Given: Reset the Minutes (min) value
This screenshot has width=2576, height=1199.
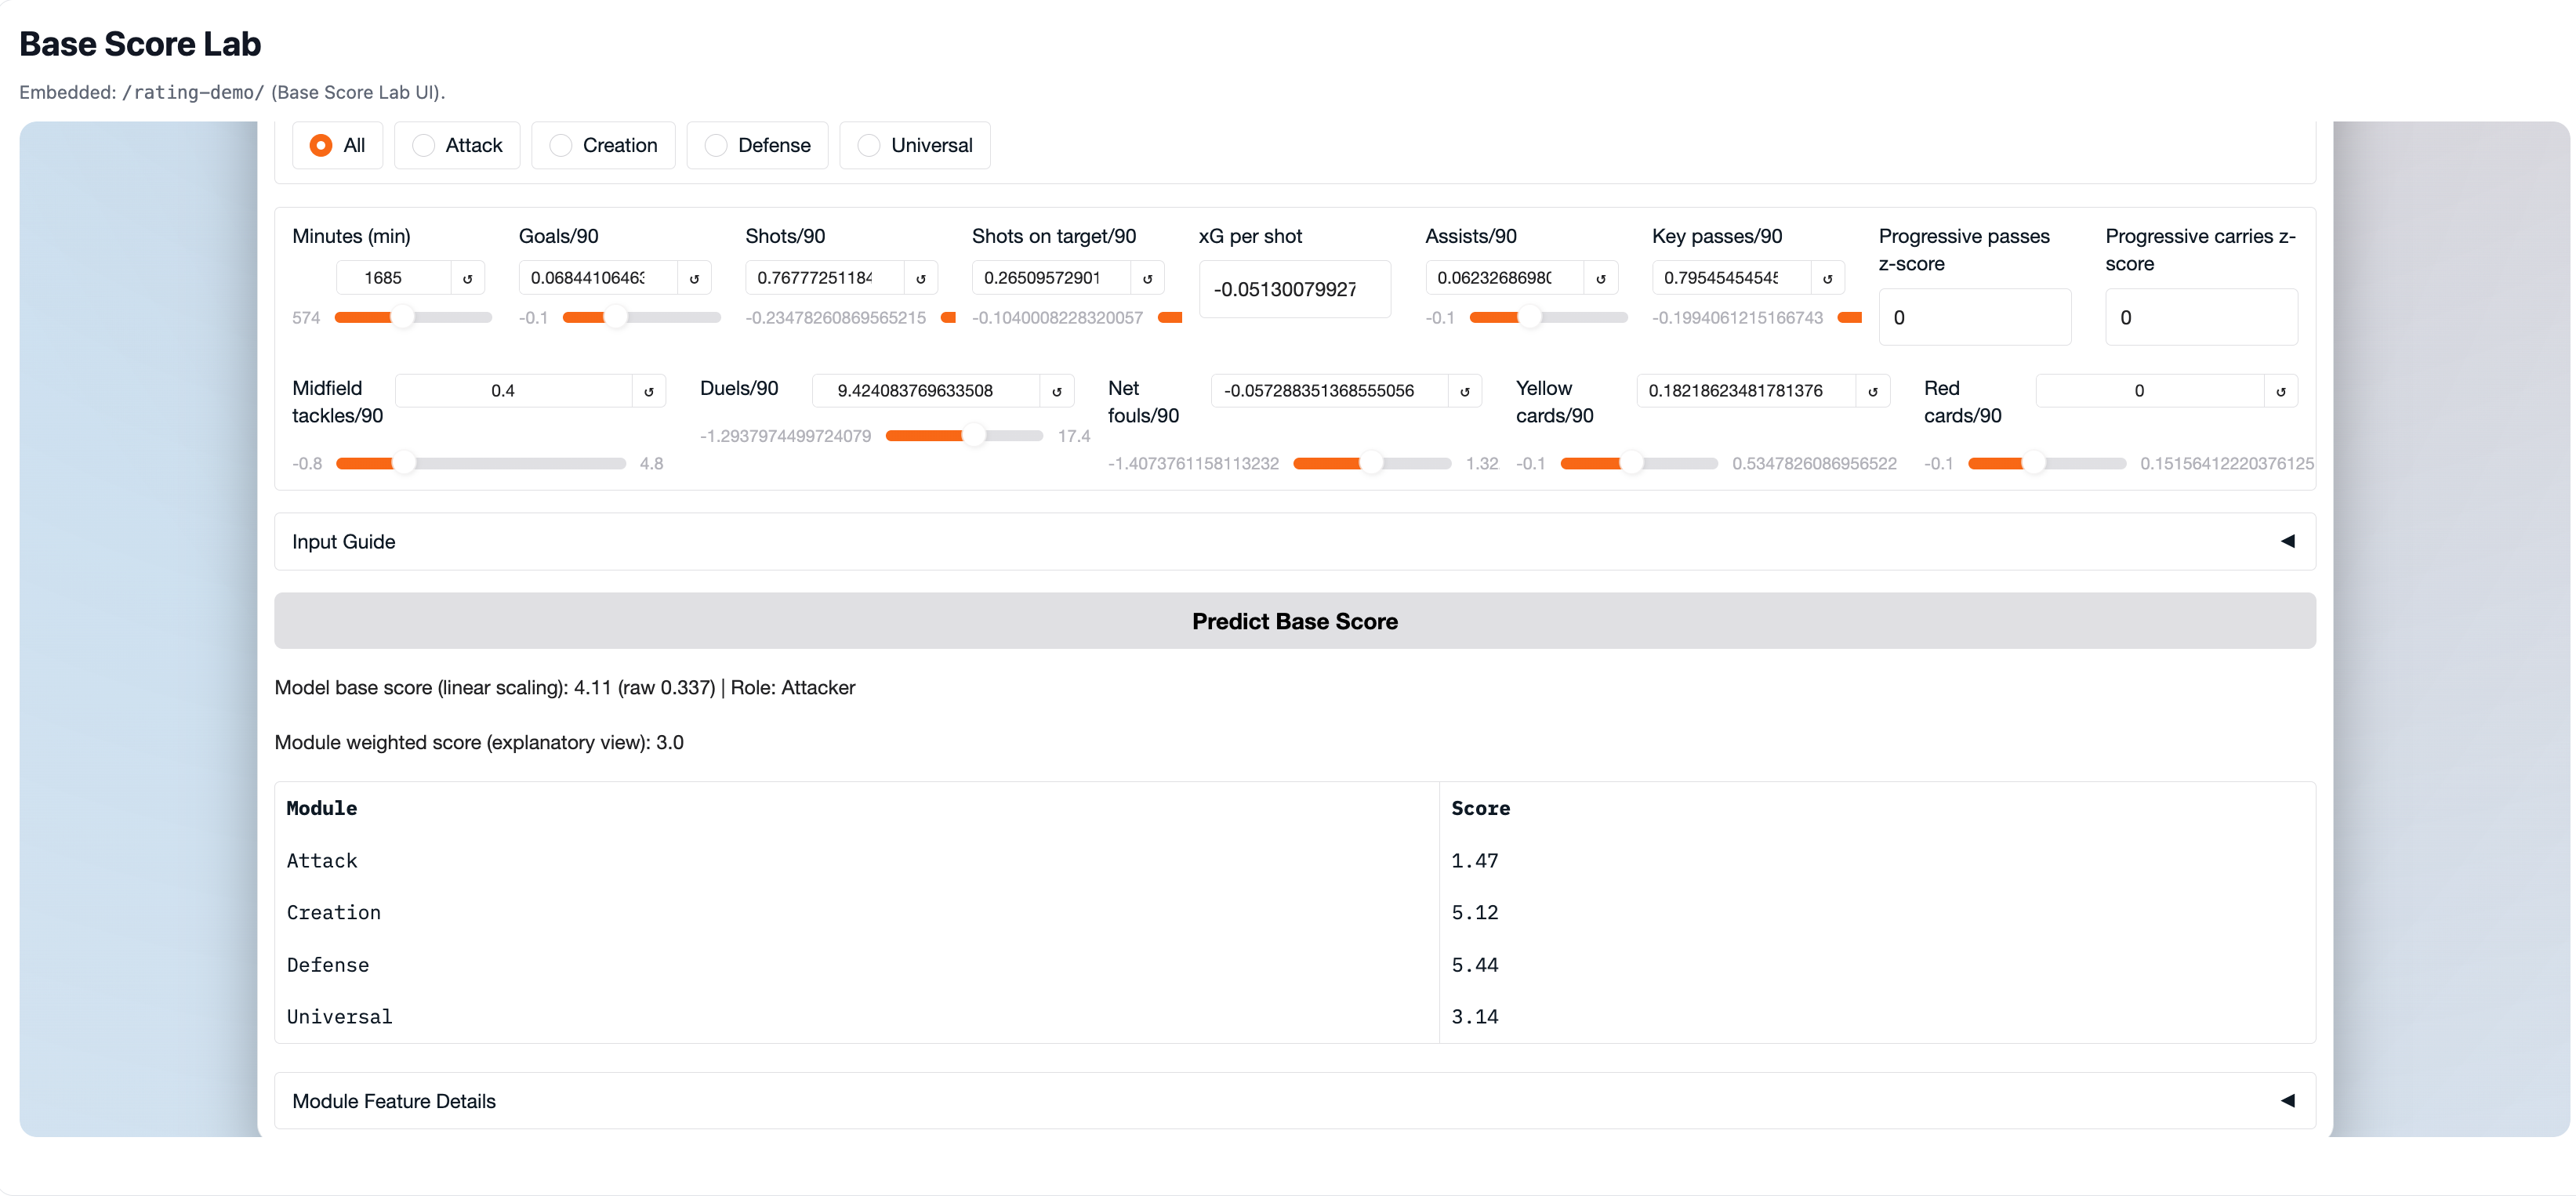Looking at the screenshot, I should tap(468, 277).
